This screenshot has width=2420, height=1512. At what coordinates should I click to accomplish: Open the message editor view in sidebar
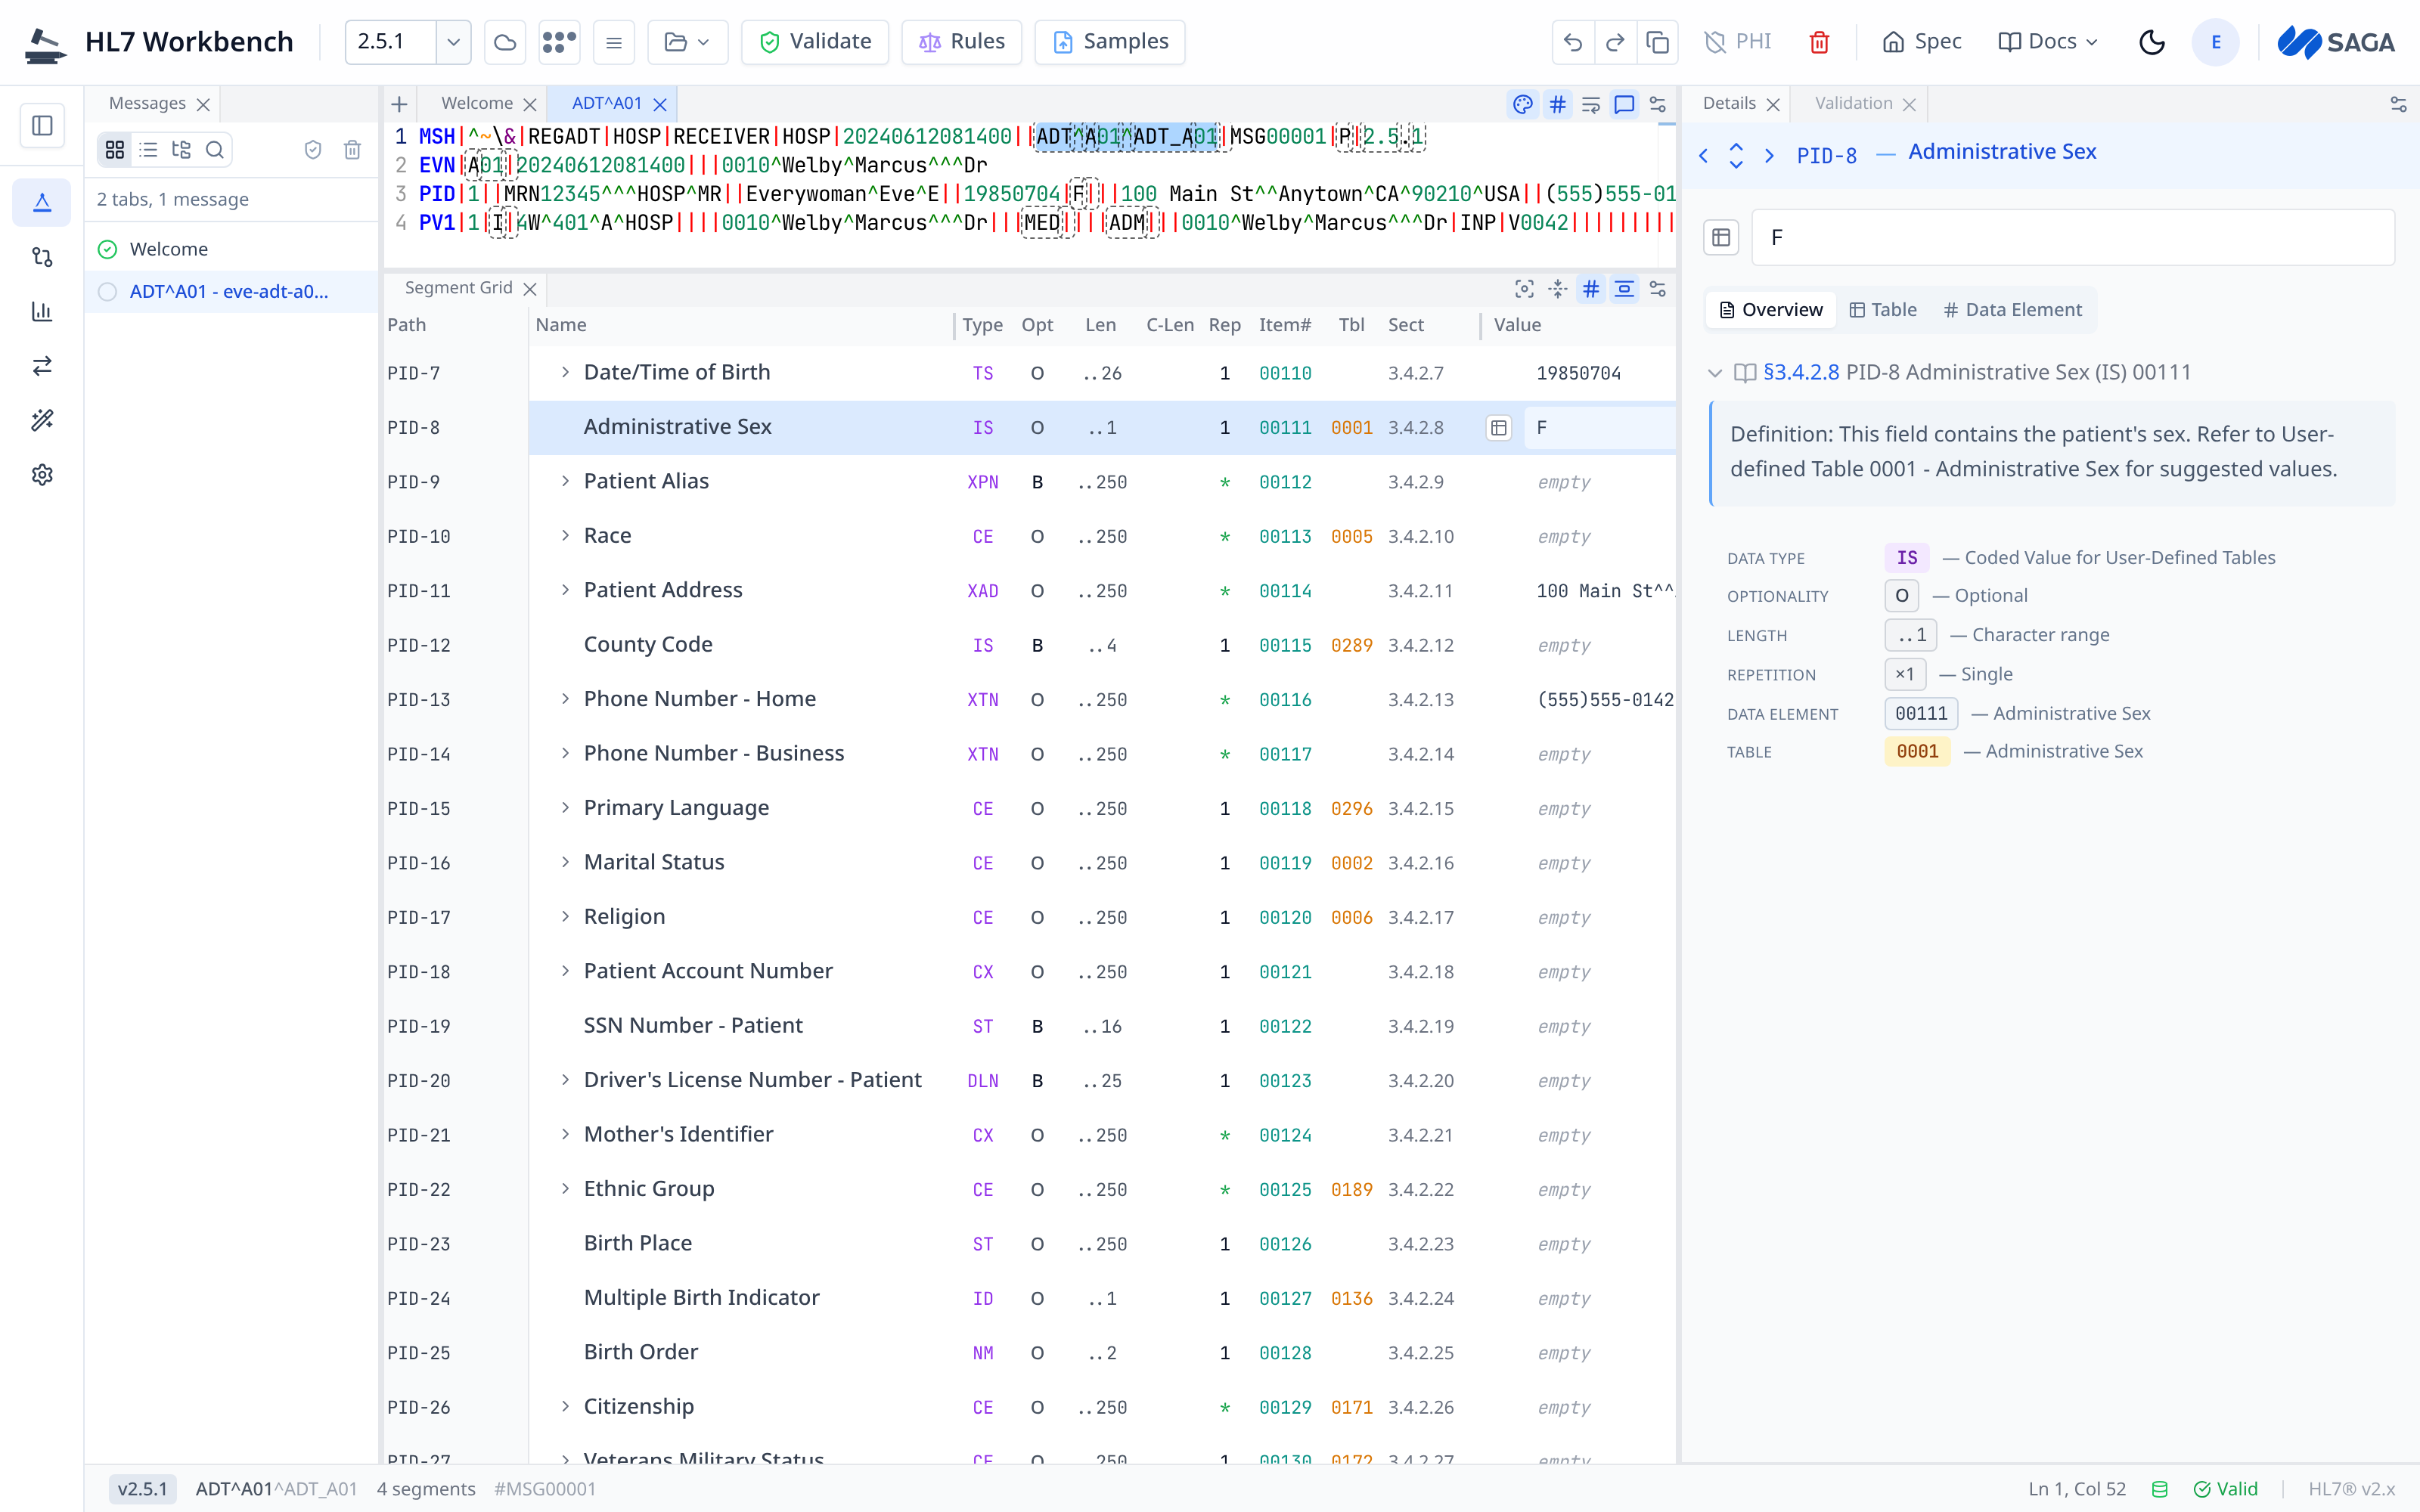click(42, 203)
